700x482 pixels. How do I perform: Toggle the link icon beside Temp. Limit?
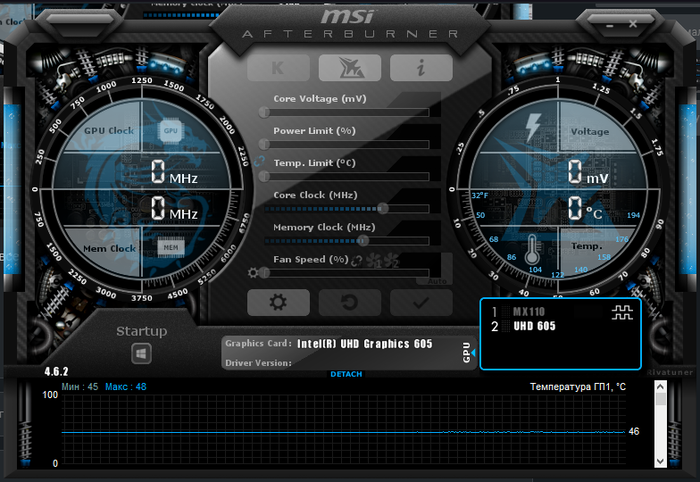pyautogui.click(x=261, y=161)
